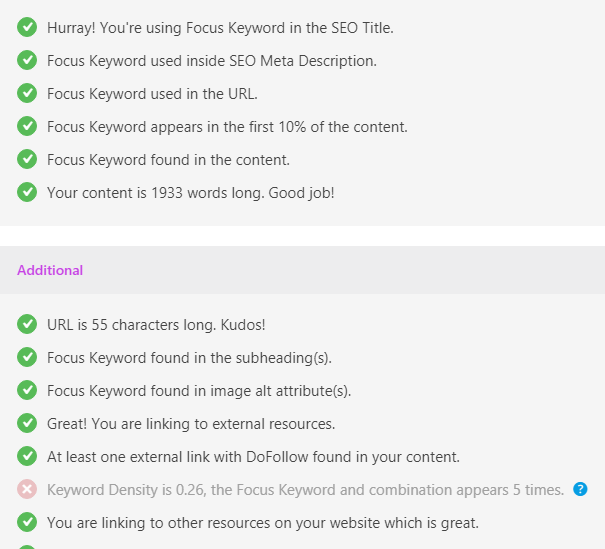Click check icon for keyword in subheading(s)
Screen dimensions: 605x549
(x=28, y=358)
